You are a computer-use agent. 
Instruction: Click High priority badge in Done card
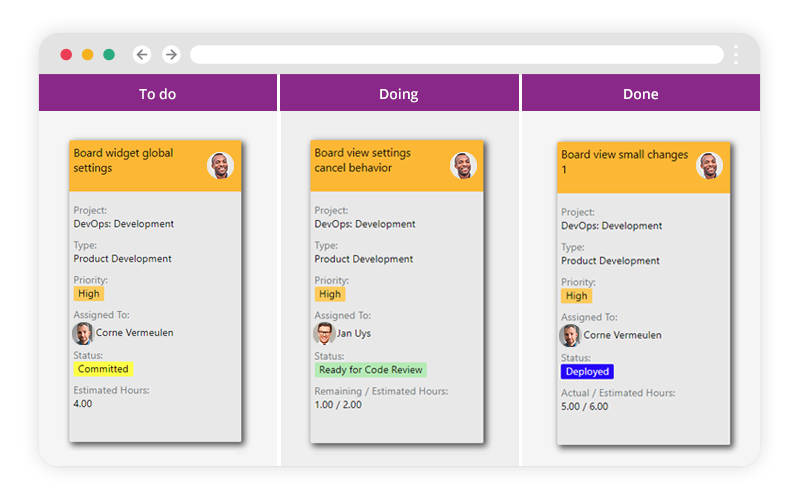tap(577, 295)
